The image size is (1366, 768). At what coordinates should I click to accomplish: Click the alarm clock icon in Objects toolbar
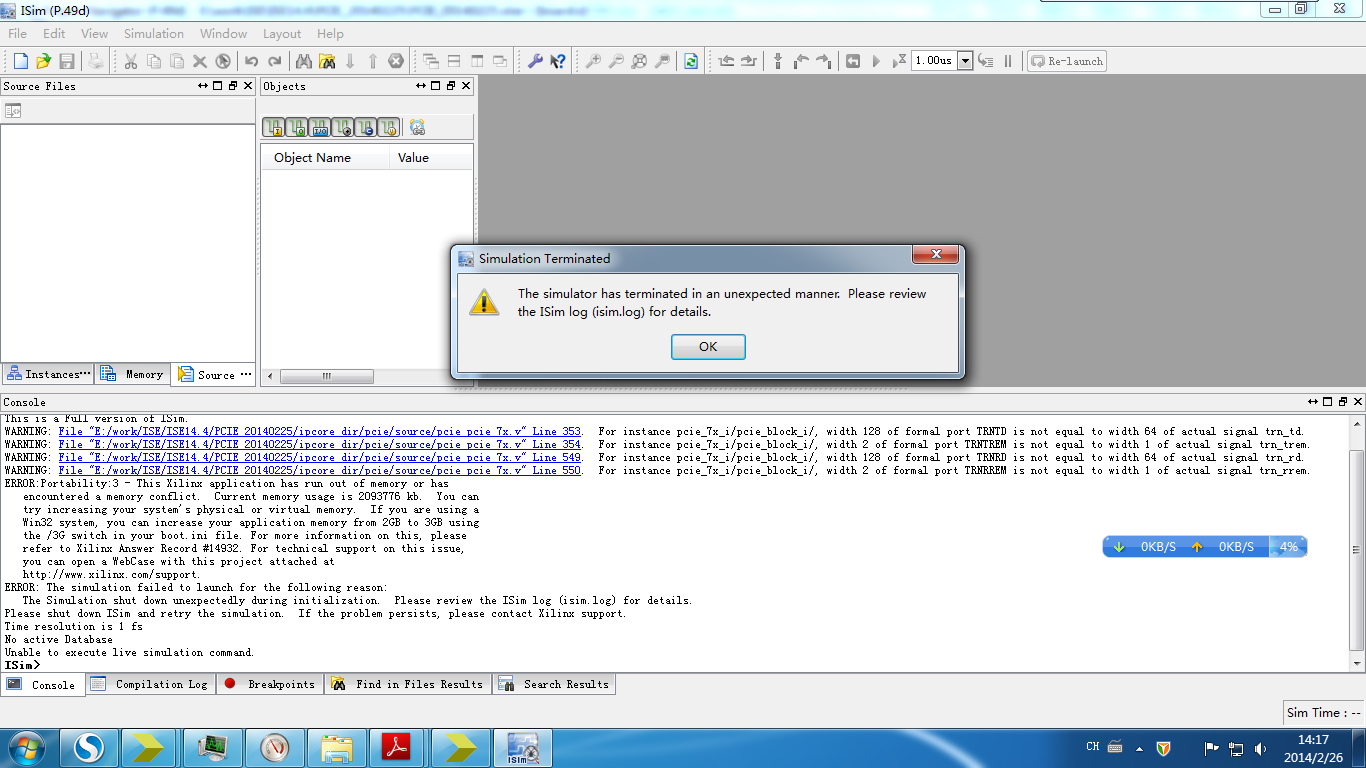click(x=417, y=127)
